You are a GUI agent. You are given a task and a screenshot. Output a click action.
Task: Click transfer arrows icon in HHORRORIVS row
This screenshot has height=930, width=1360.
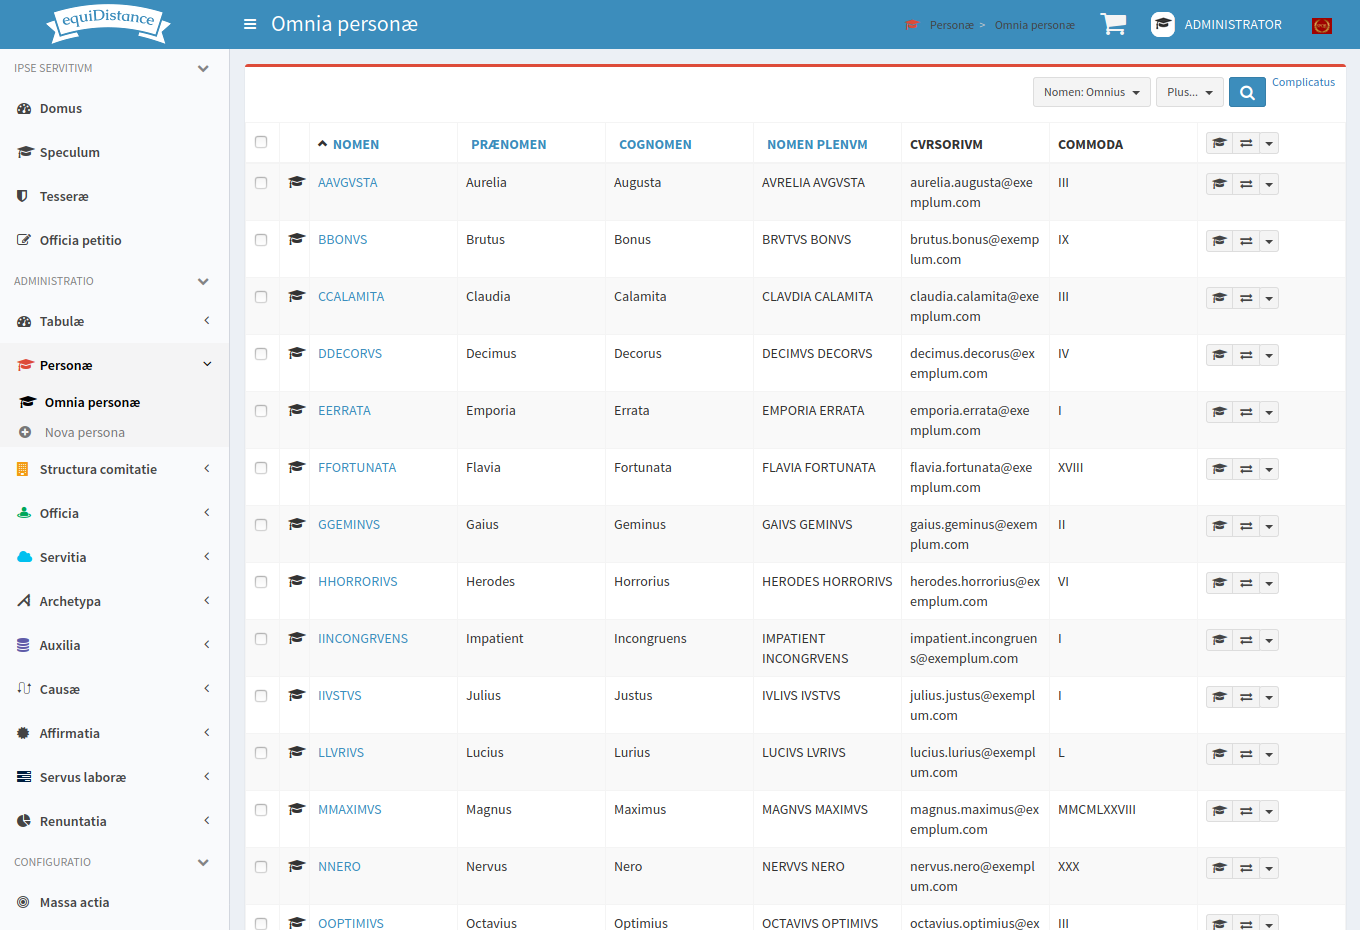[x=1246, y=583]
